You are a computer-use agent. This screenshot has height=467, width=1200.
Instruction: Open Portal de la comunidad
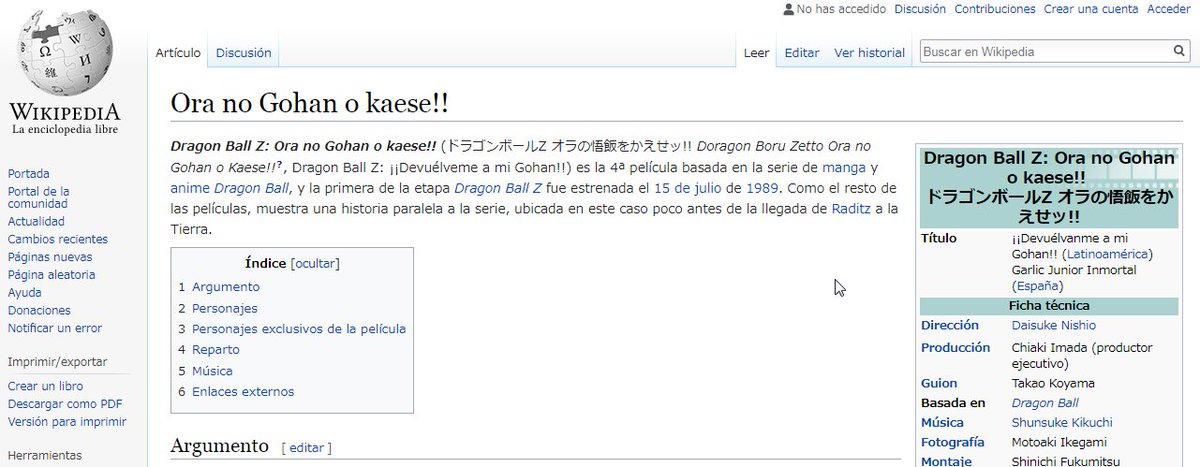coord(38,197)
